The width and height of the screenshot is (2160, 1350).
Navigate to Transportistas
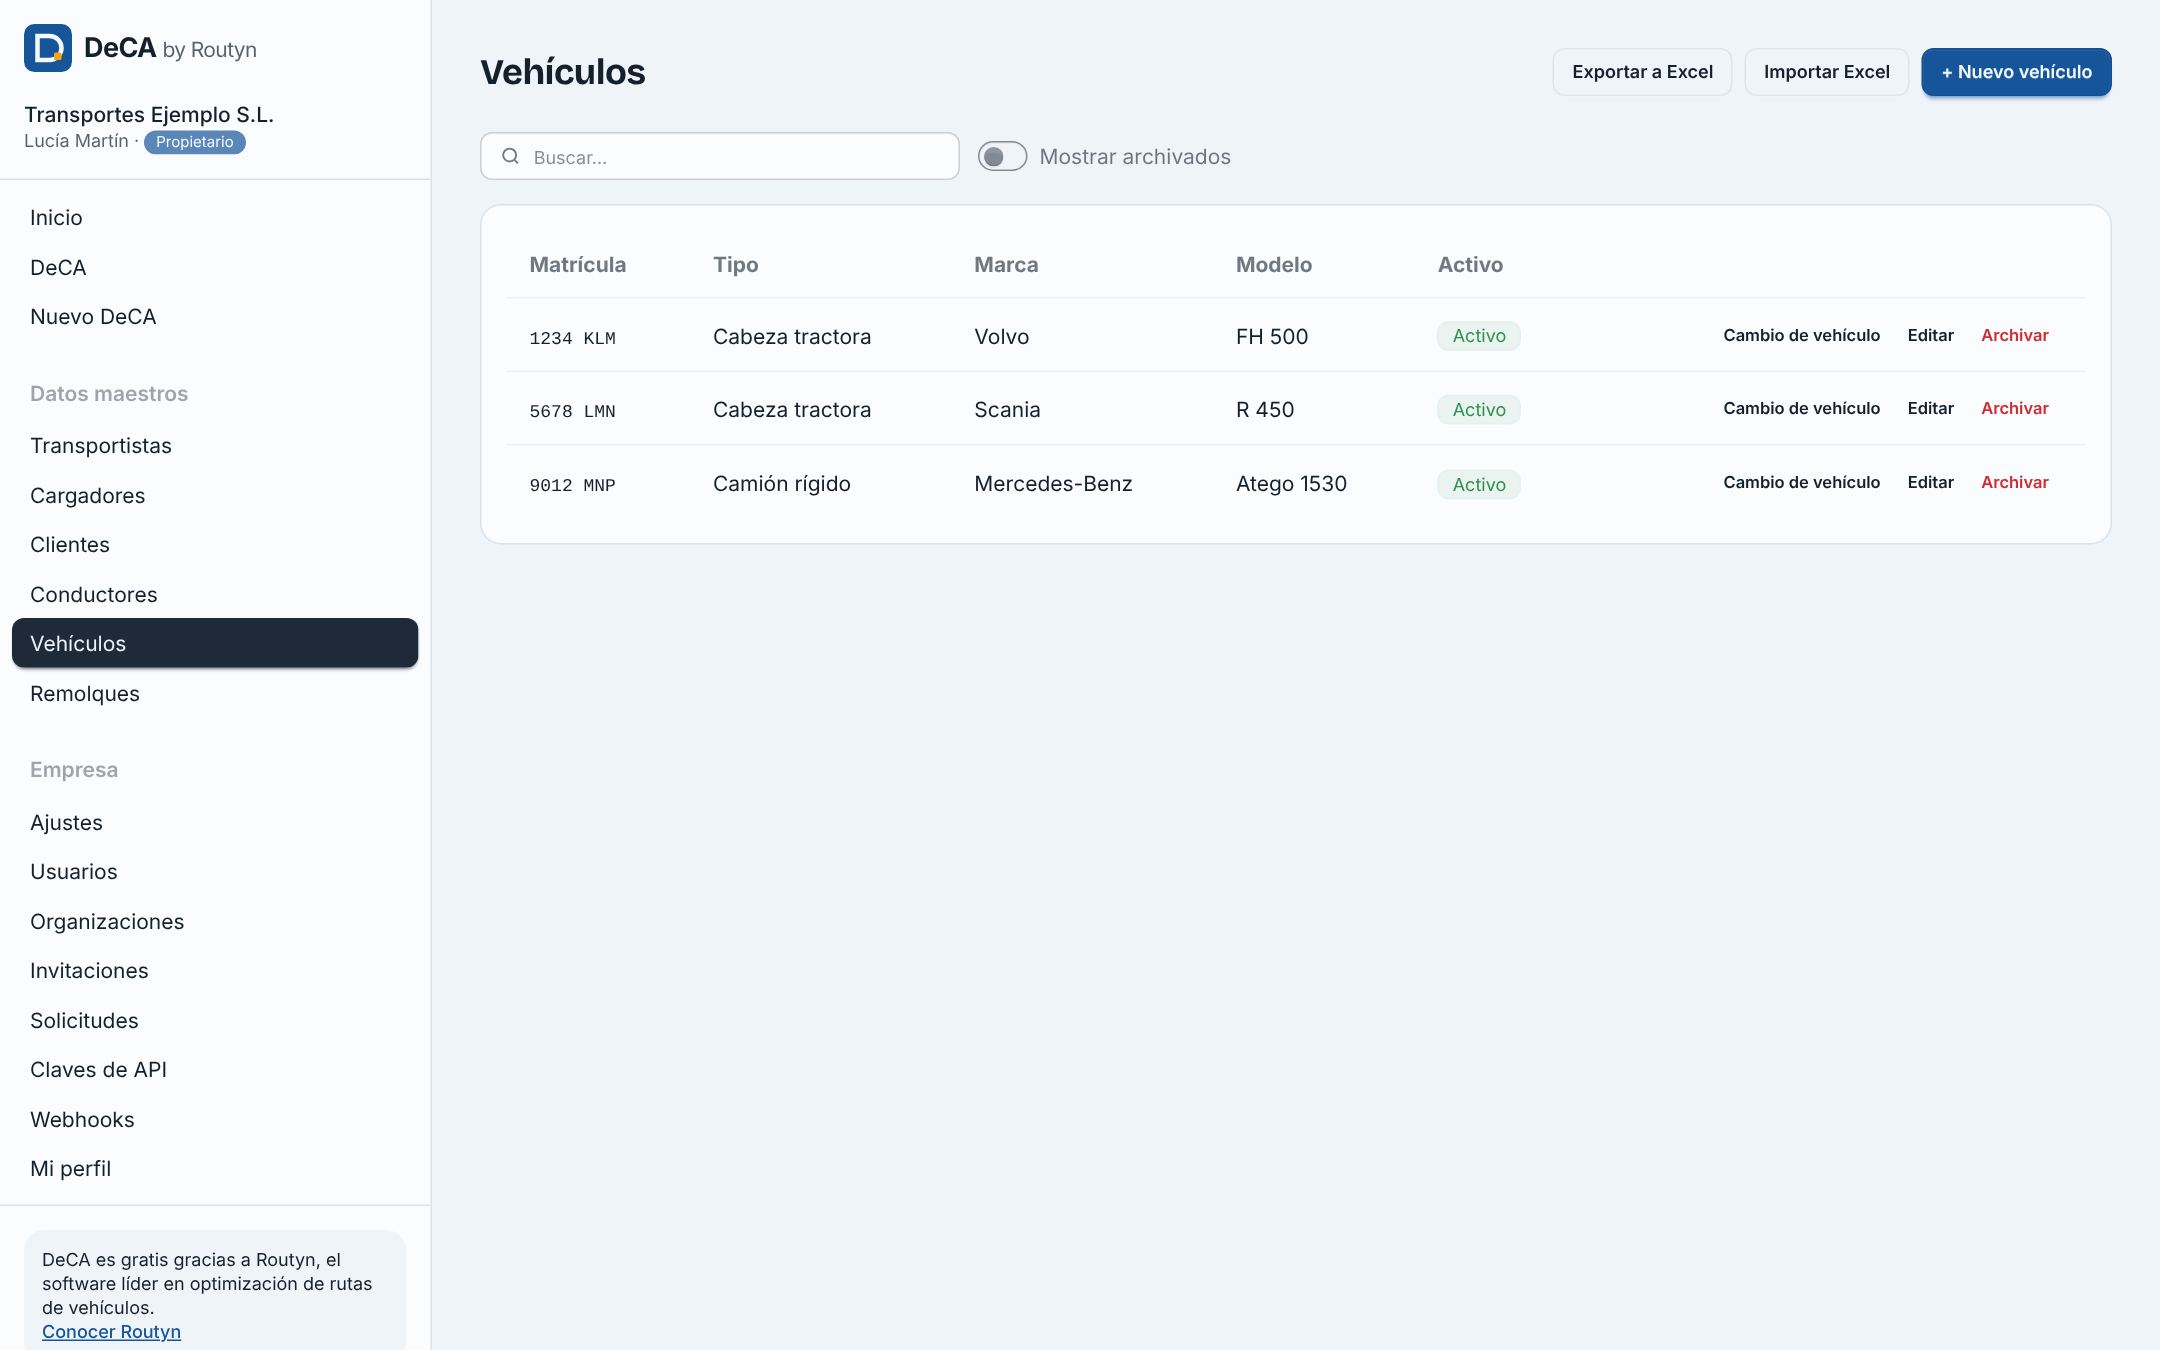tap(215, 446)
